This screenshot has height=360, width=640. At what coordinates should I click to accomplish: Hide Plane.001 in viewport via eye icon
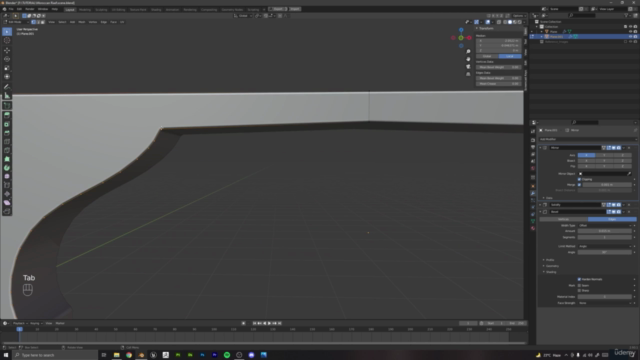(630, 37)
